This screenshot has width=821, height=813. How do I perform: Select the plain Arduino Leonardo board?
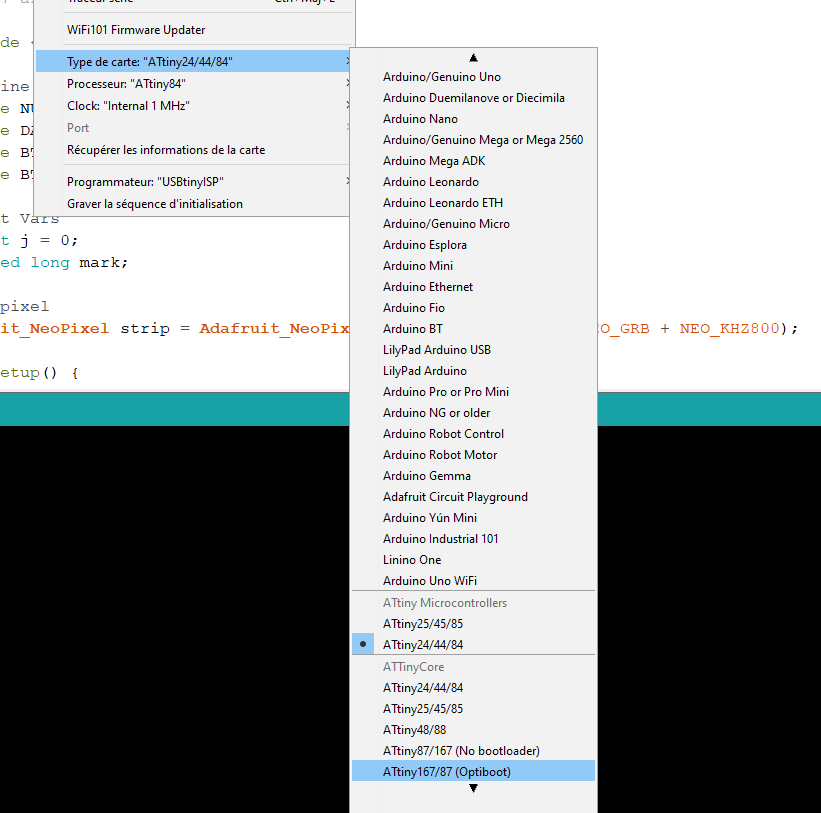click(x=473, y=182)
